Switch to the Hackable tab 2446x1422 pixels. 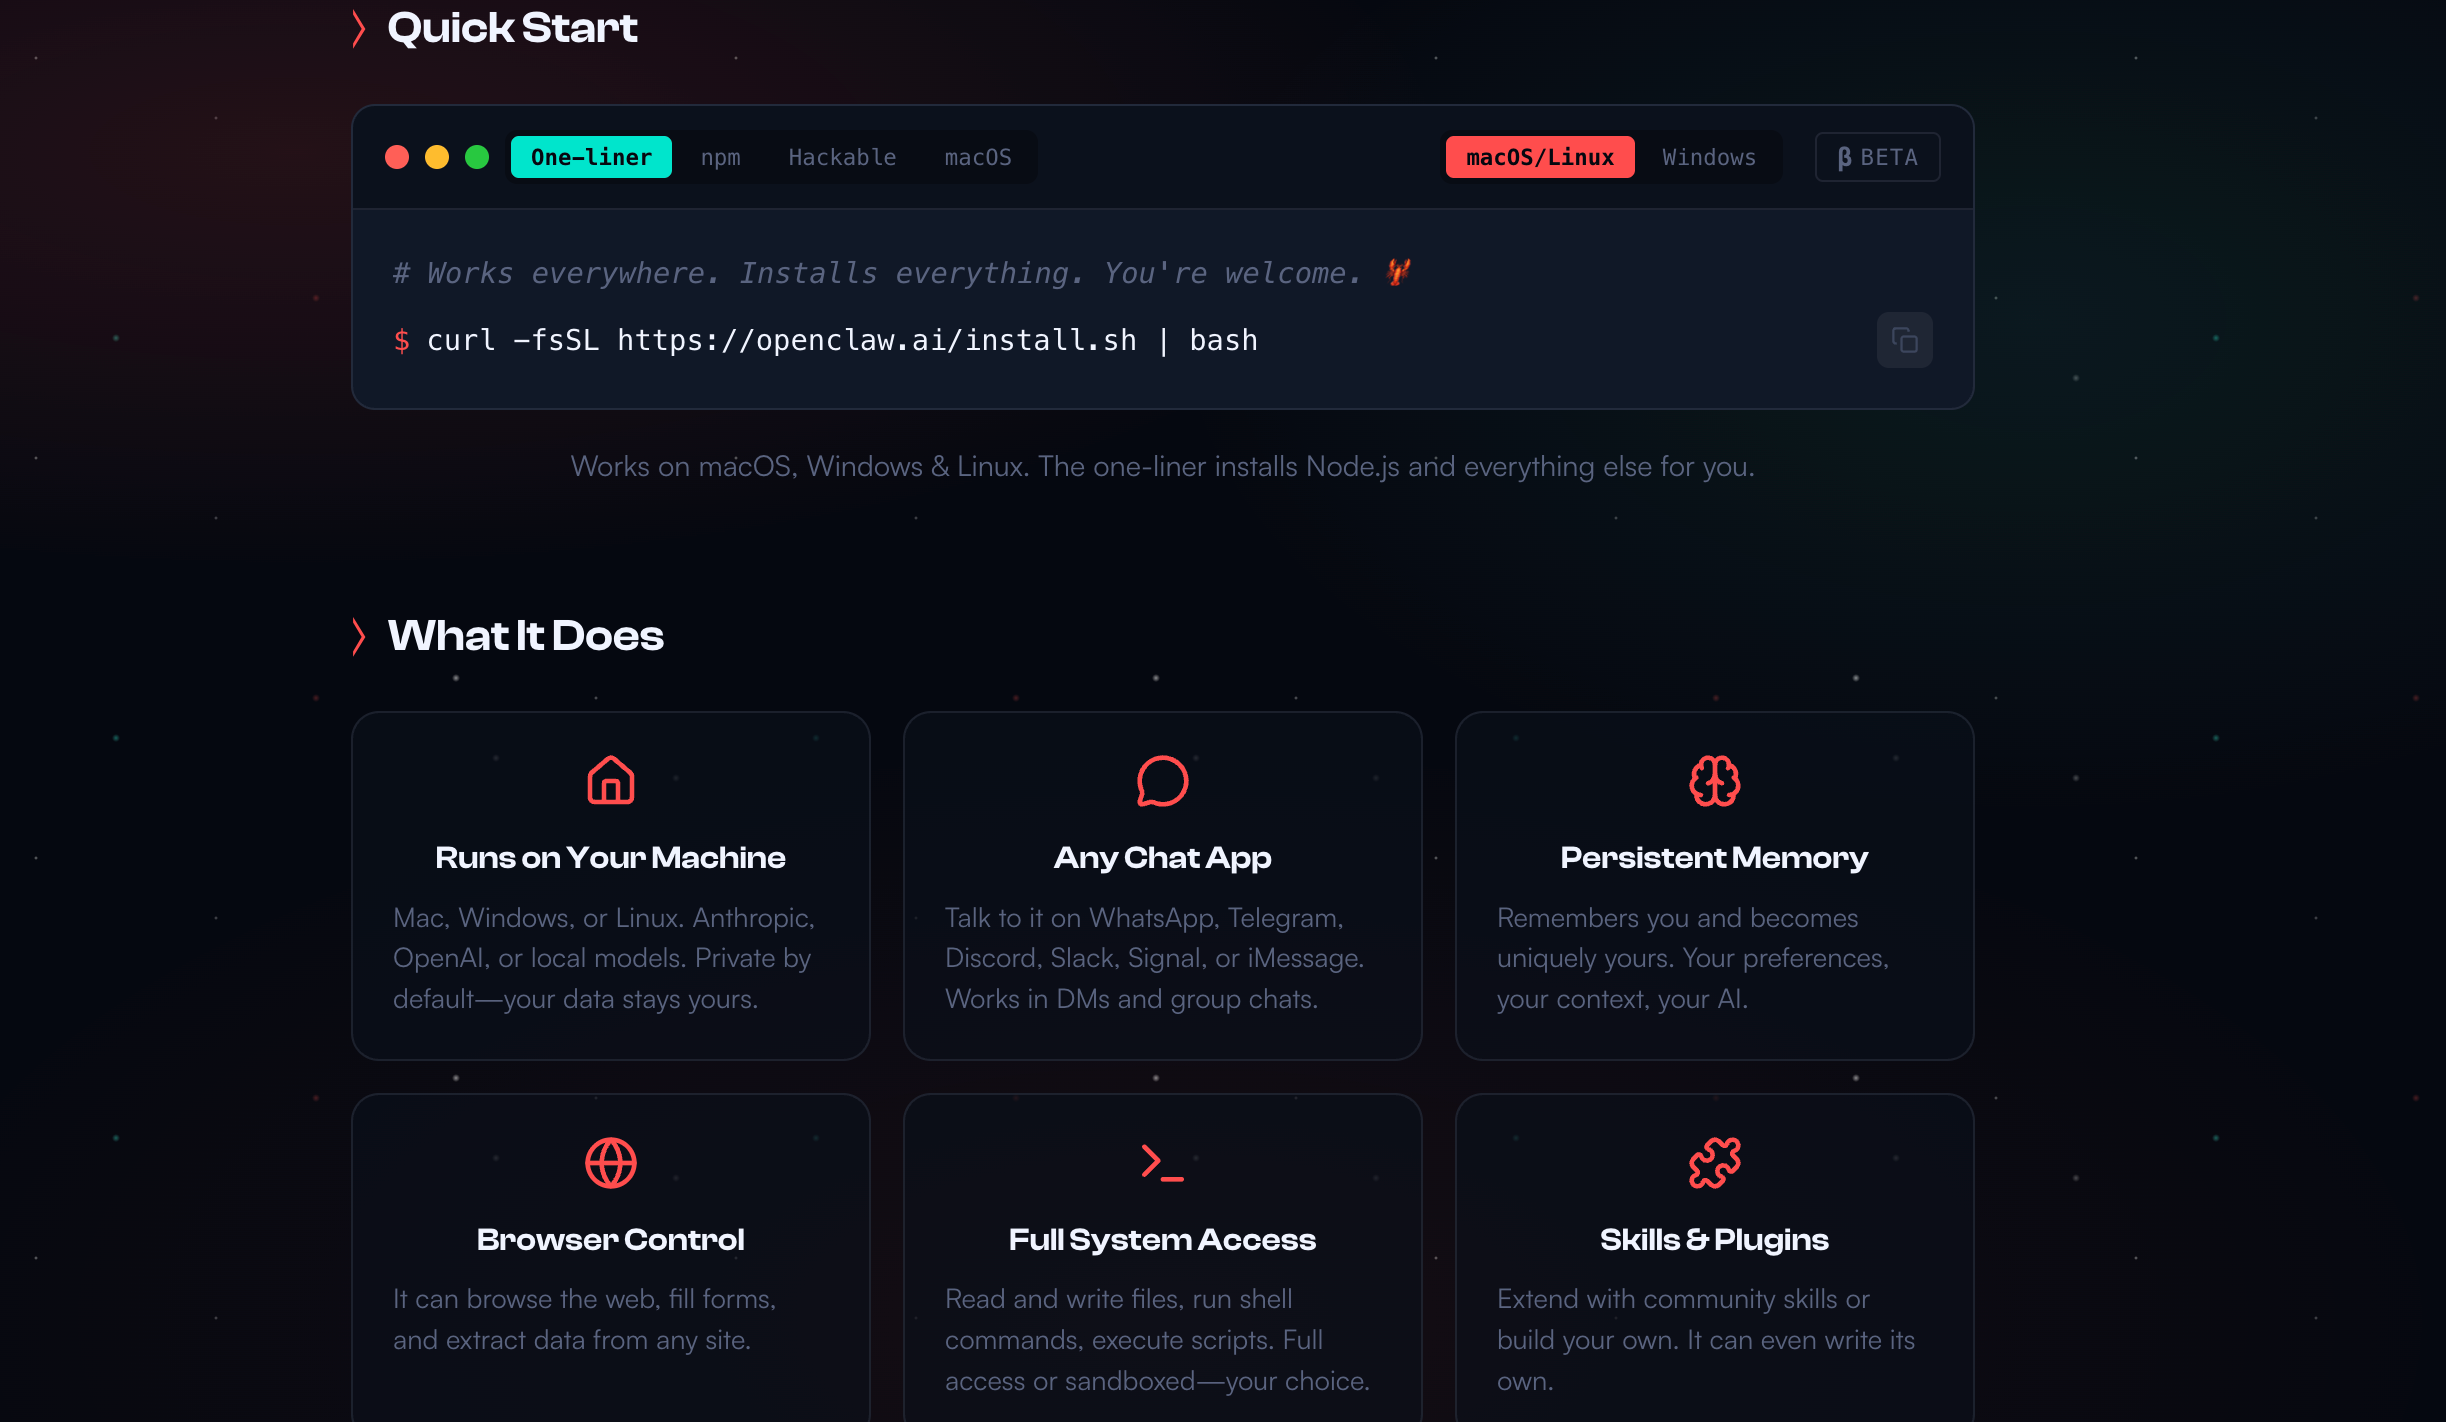click(x=842, y=157)
